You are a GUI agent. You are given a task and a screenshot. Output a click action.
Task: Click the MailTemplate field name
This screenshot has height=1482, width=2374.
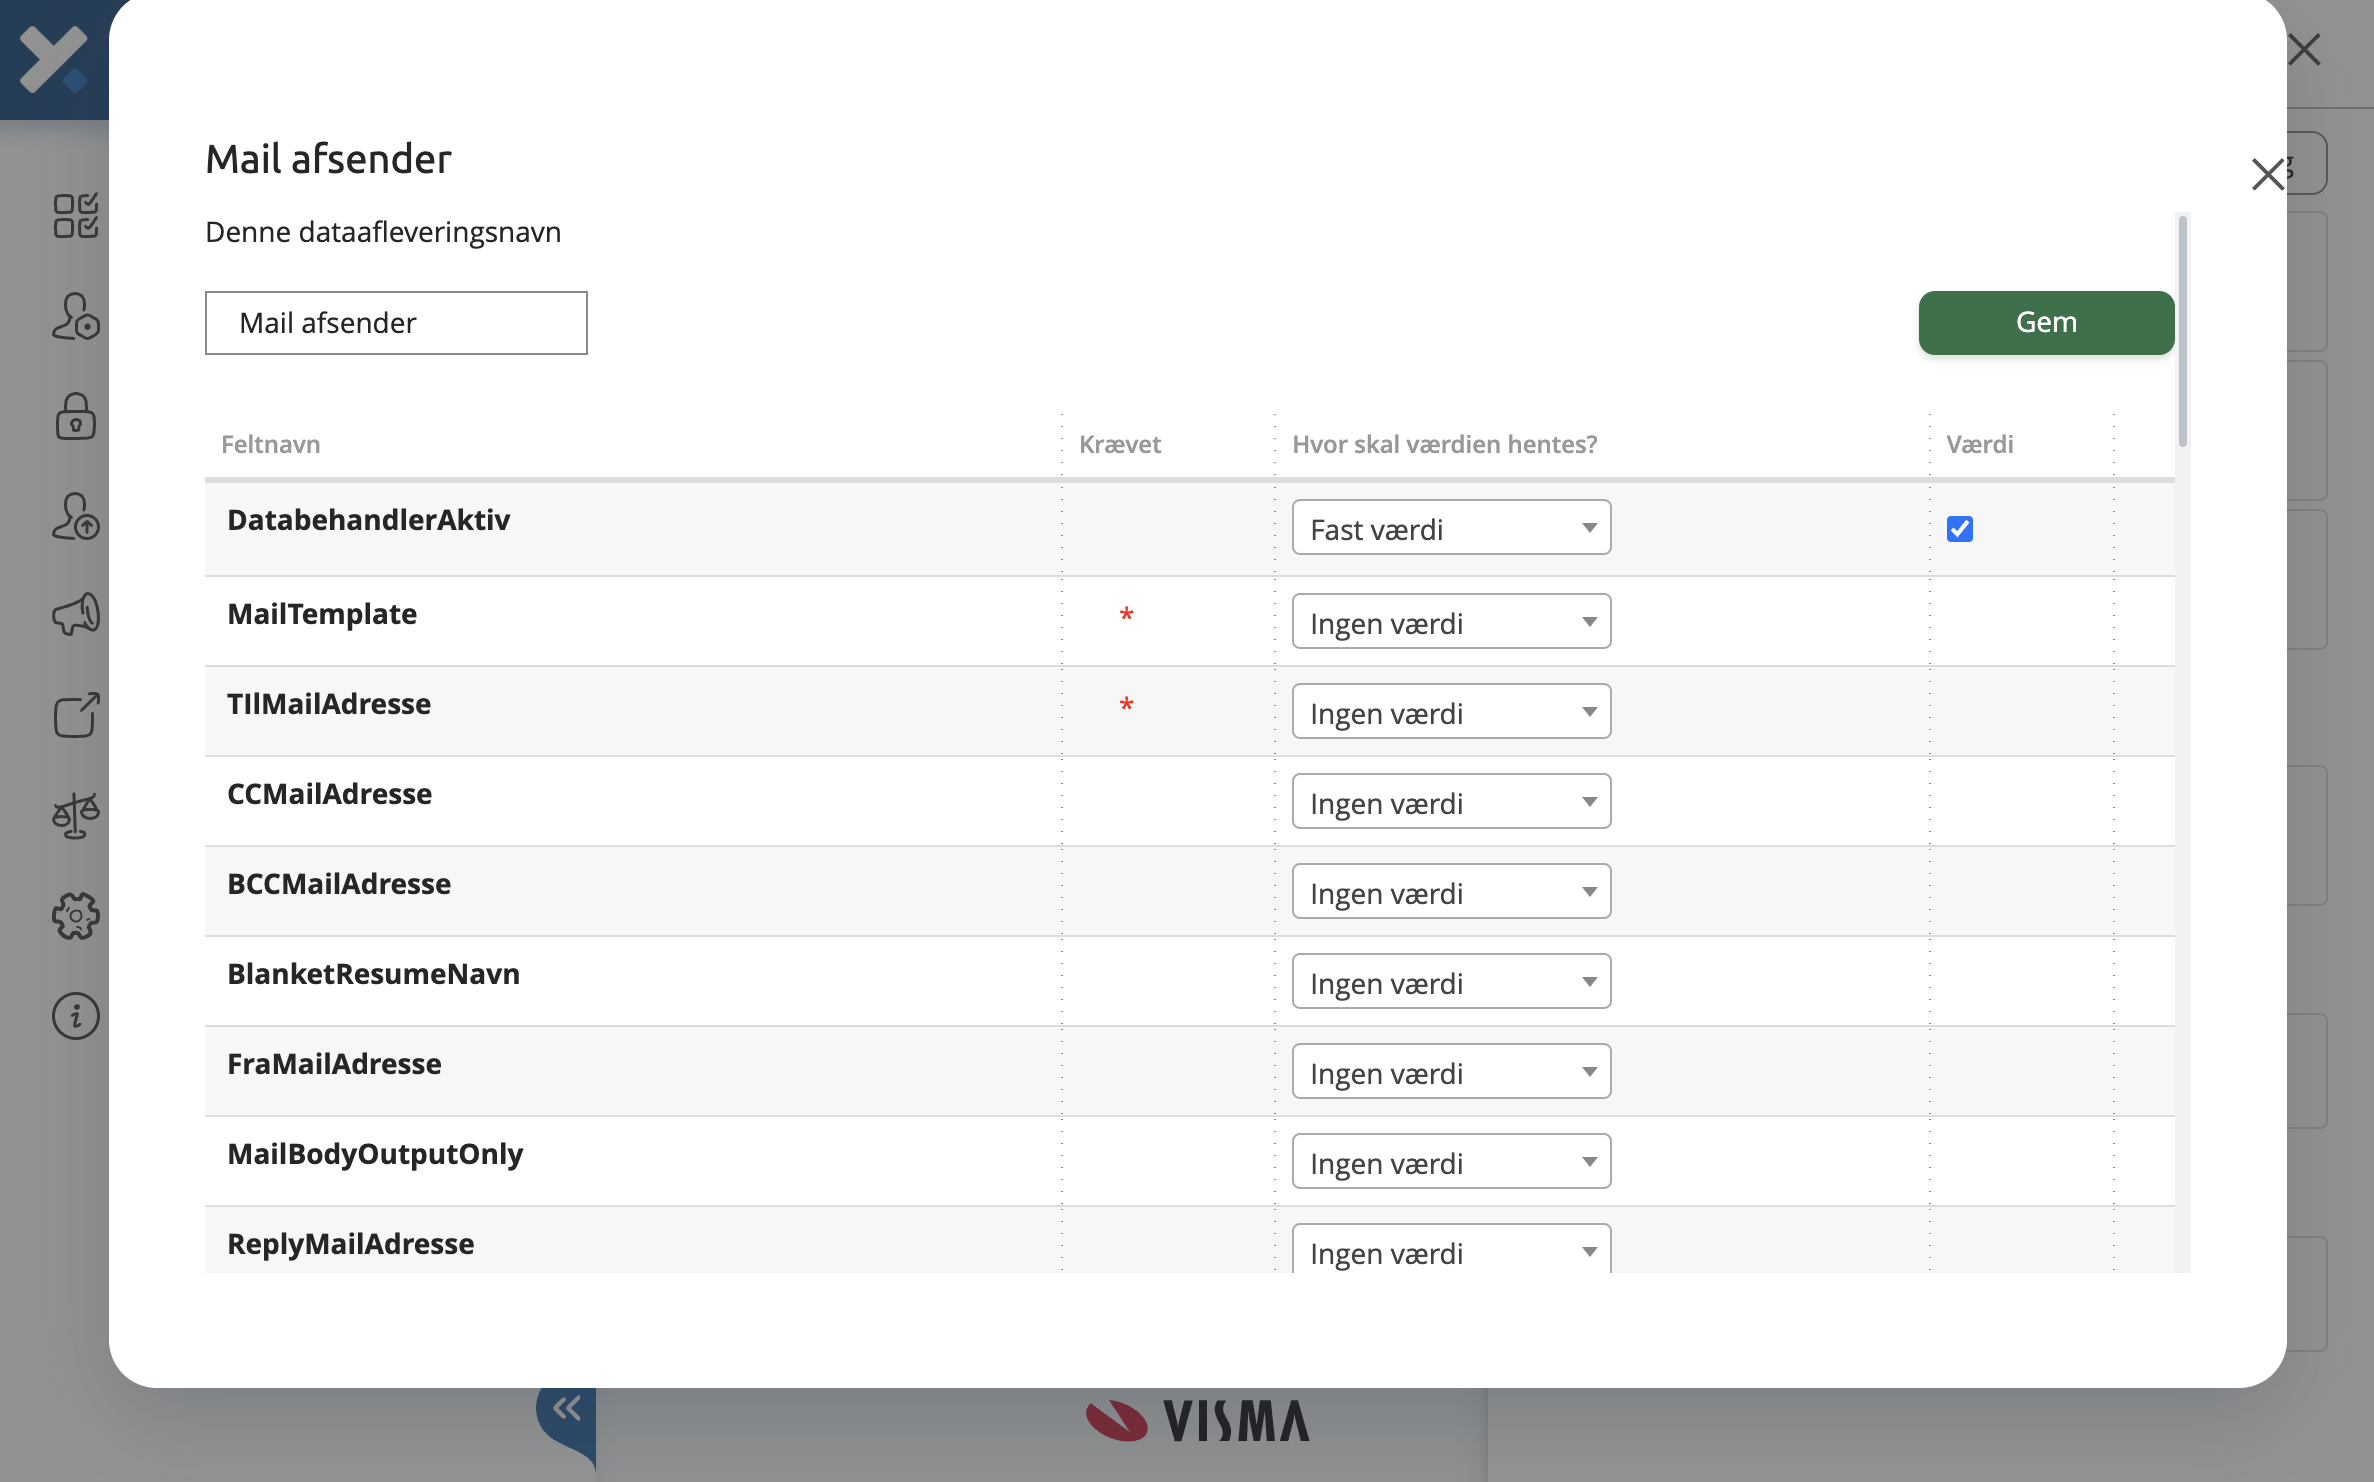322,614
